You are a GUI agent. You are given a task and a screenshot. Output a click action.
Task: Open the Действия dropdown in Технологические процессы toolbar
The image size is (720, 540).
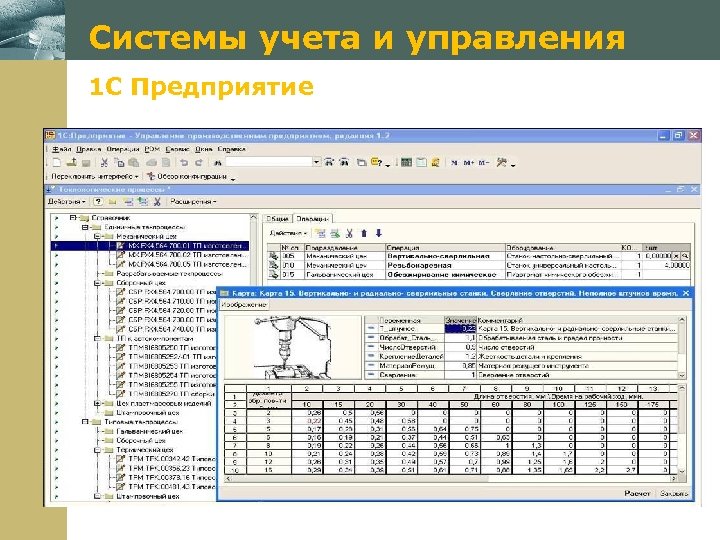[x=67, y=202]
